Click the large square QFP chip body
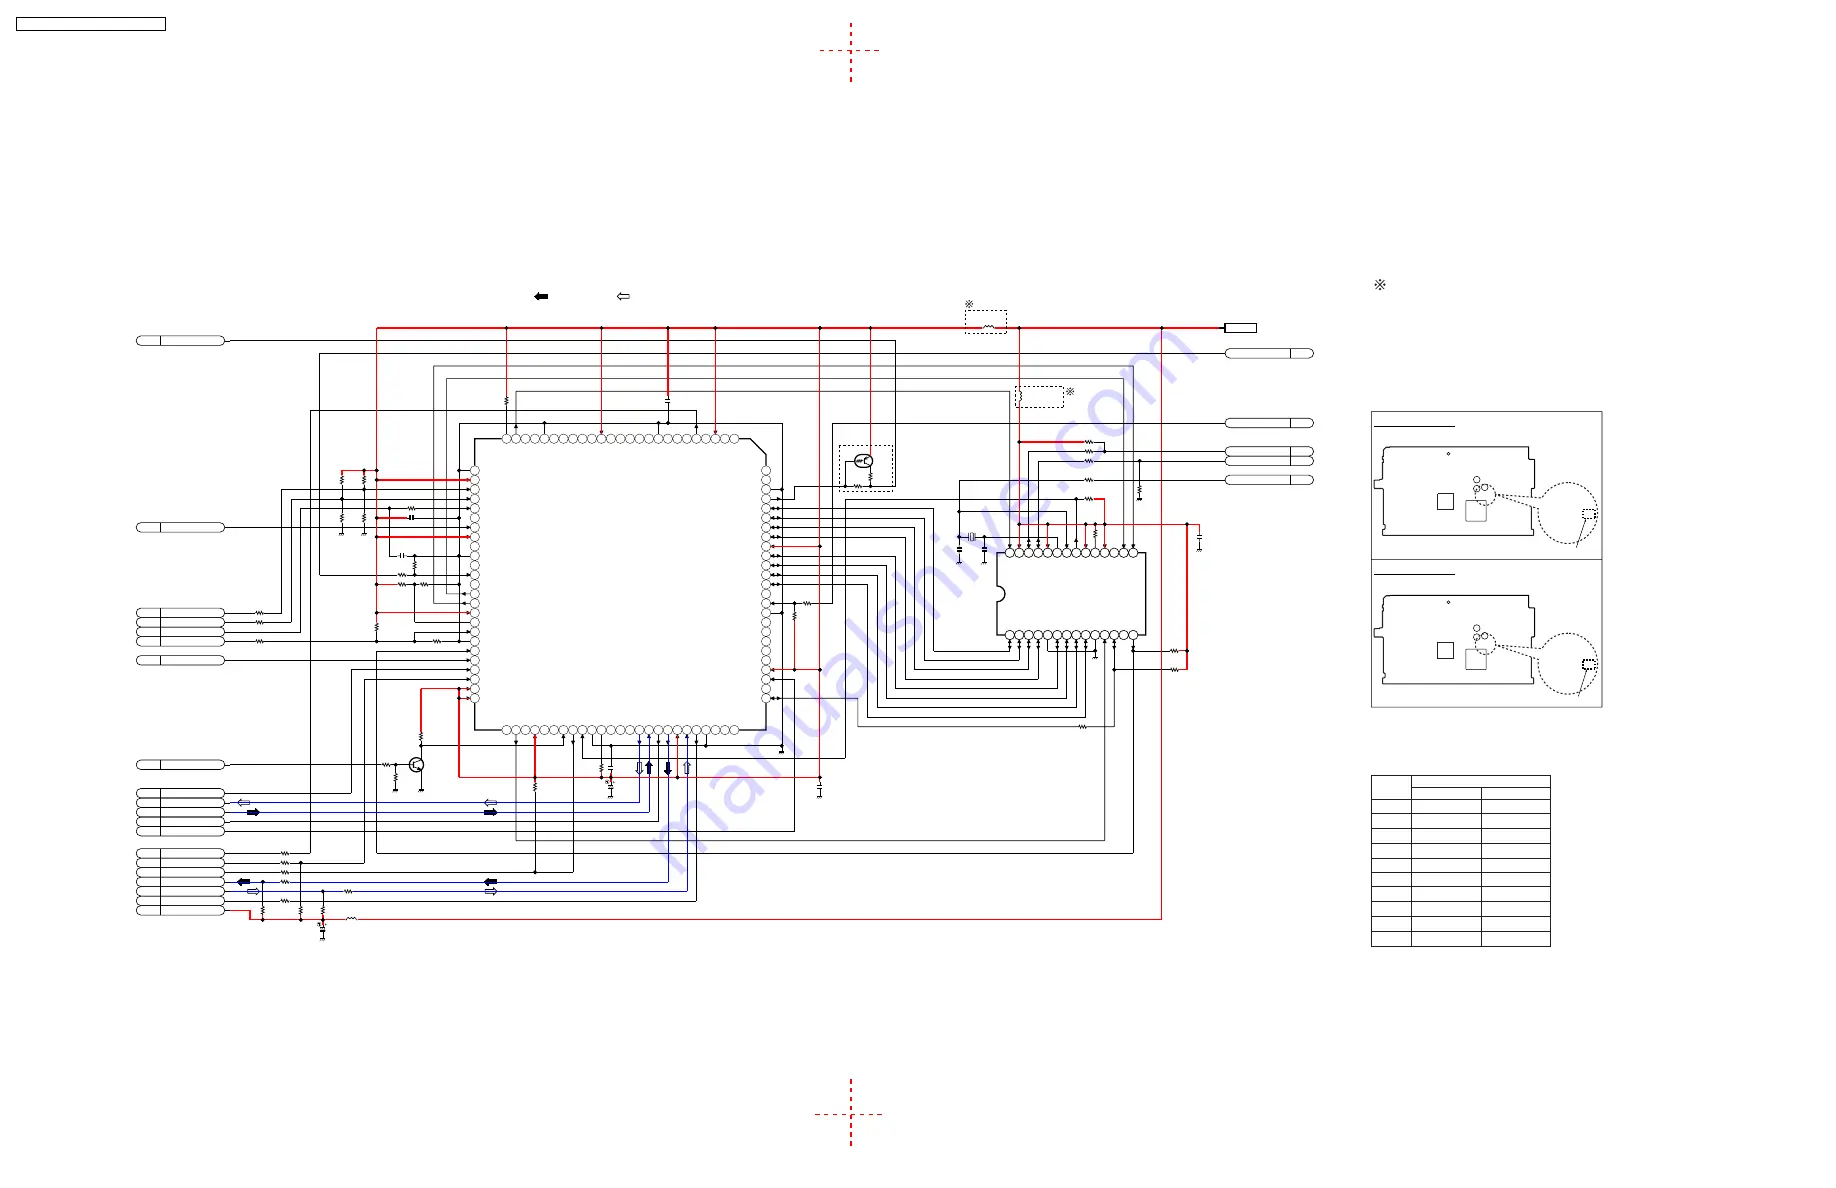Image resolution: width=1836 pixels, height=1188 pixels. (620, 584)
